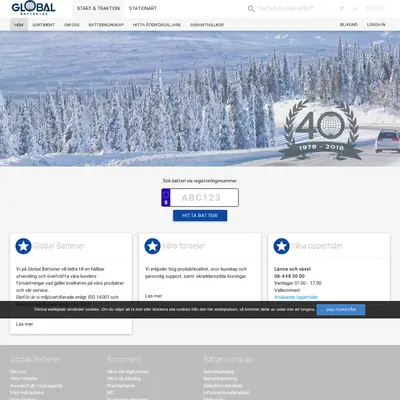Image resolution: width=400 pixels, height=400 pixels.
Task: Accept cookies with Jag förstår button
Action: (341, 310)
